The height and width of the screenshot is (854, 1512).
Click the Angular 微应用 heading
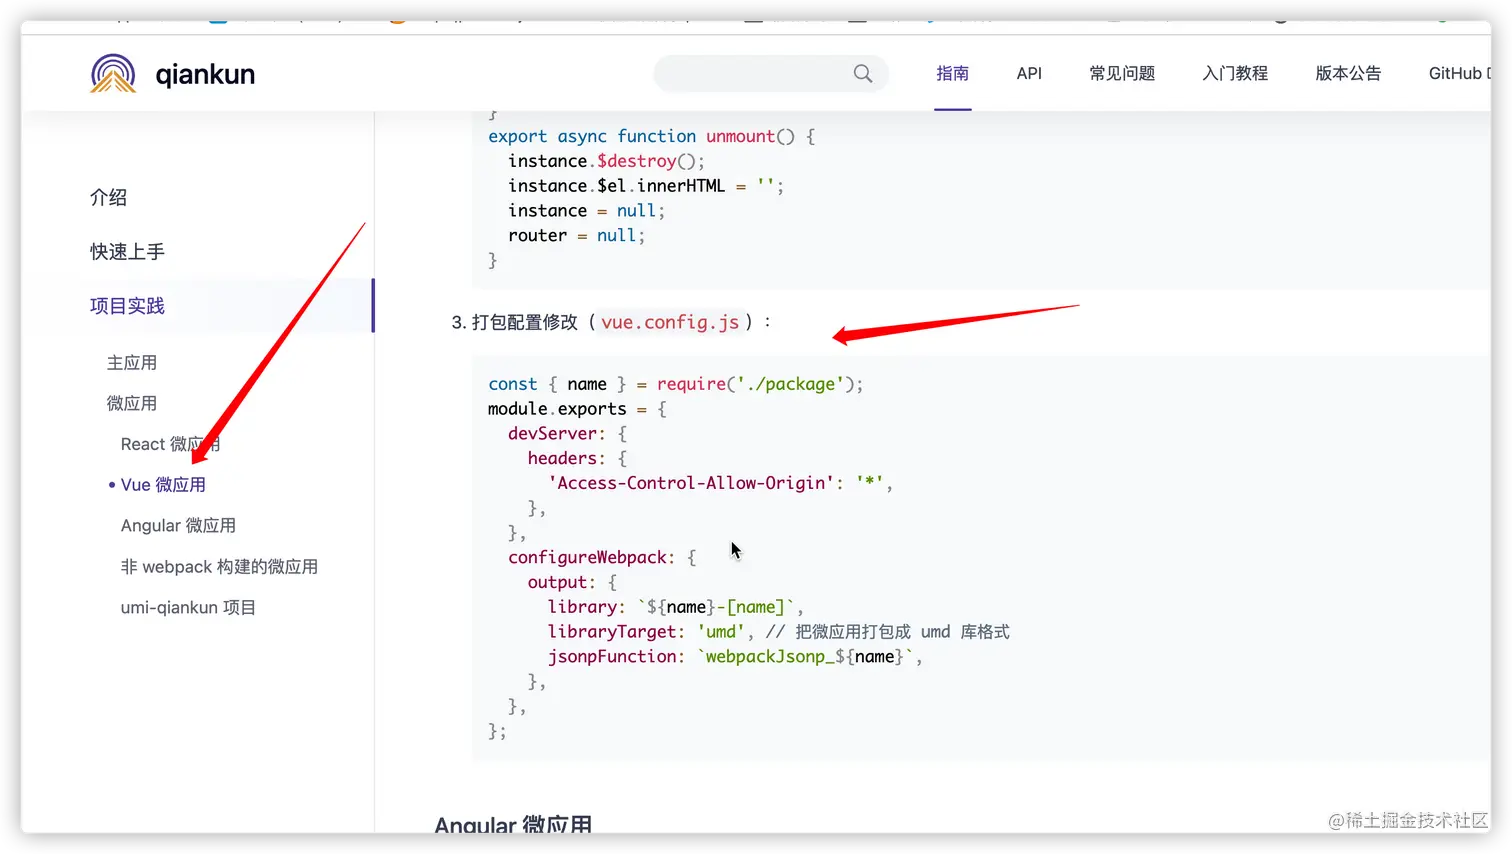click(x=513, y=825)
